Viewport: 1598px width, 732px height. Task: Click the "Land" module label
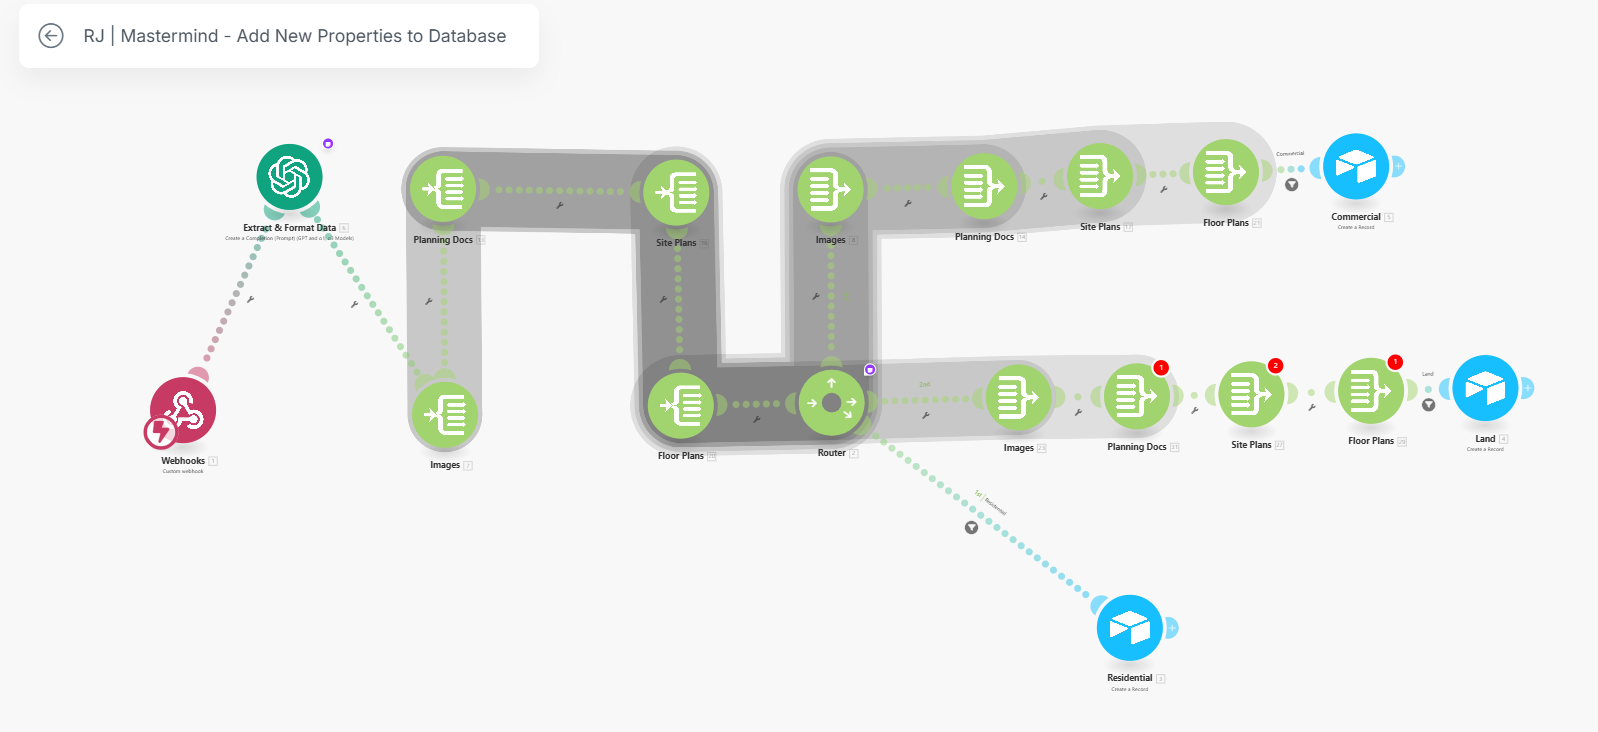pos(1485,439)
